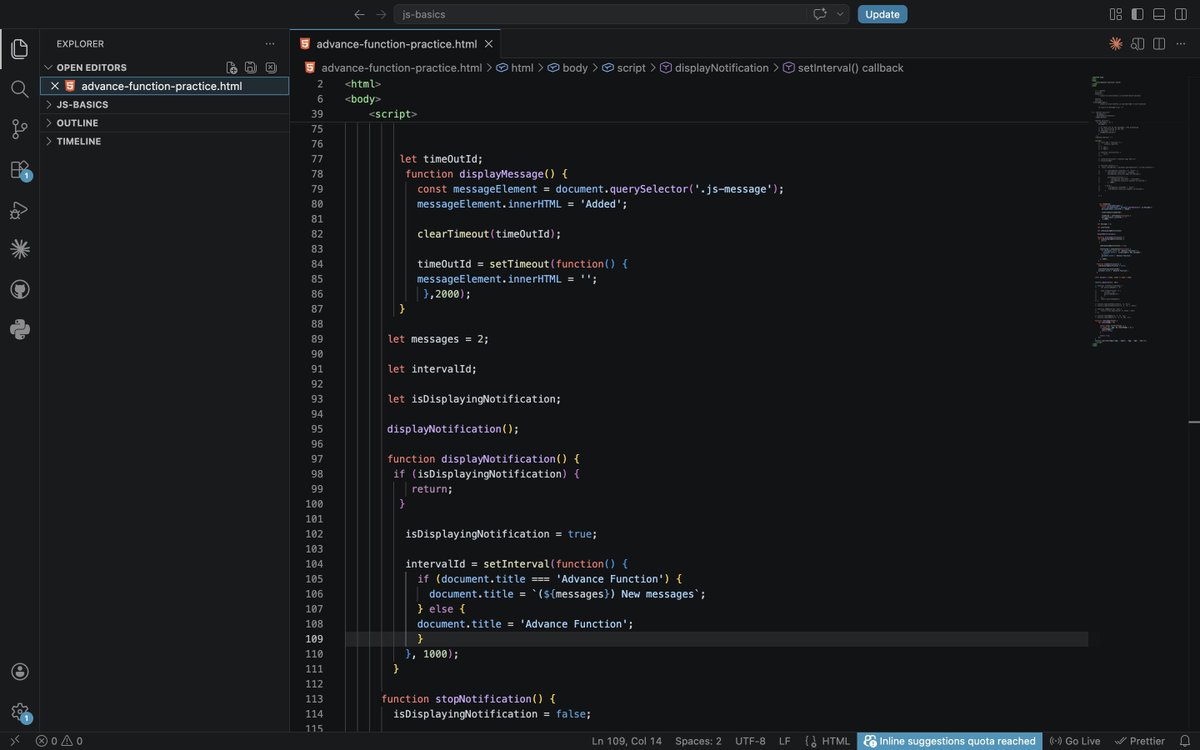This screenshot has height=750, width=1200.
Task: Select the advance-function-practice.html editor tab
Action: click(x=395, y=44)
